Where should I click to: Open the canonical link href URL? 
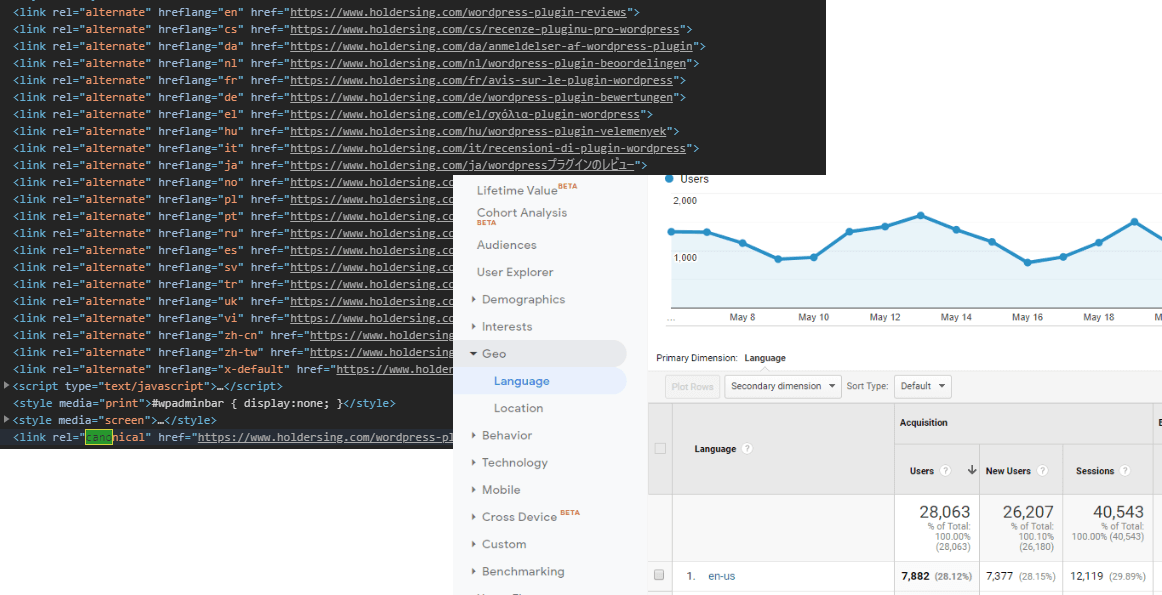coord(325,437)
